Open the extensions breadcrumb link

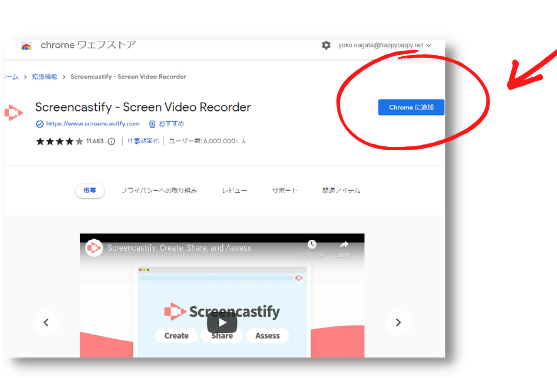click(x=44, y=77)
